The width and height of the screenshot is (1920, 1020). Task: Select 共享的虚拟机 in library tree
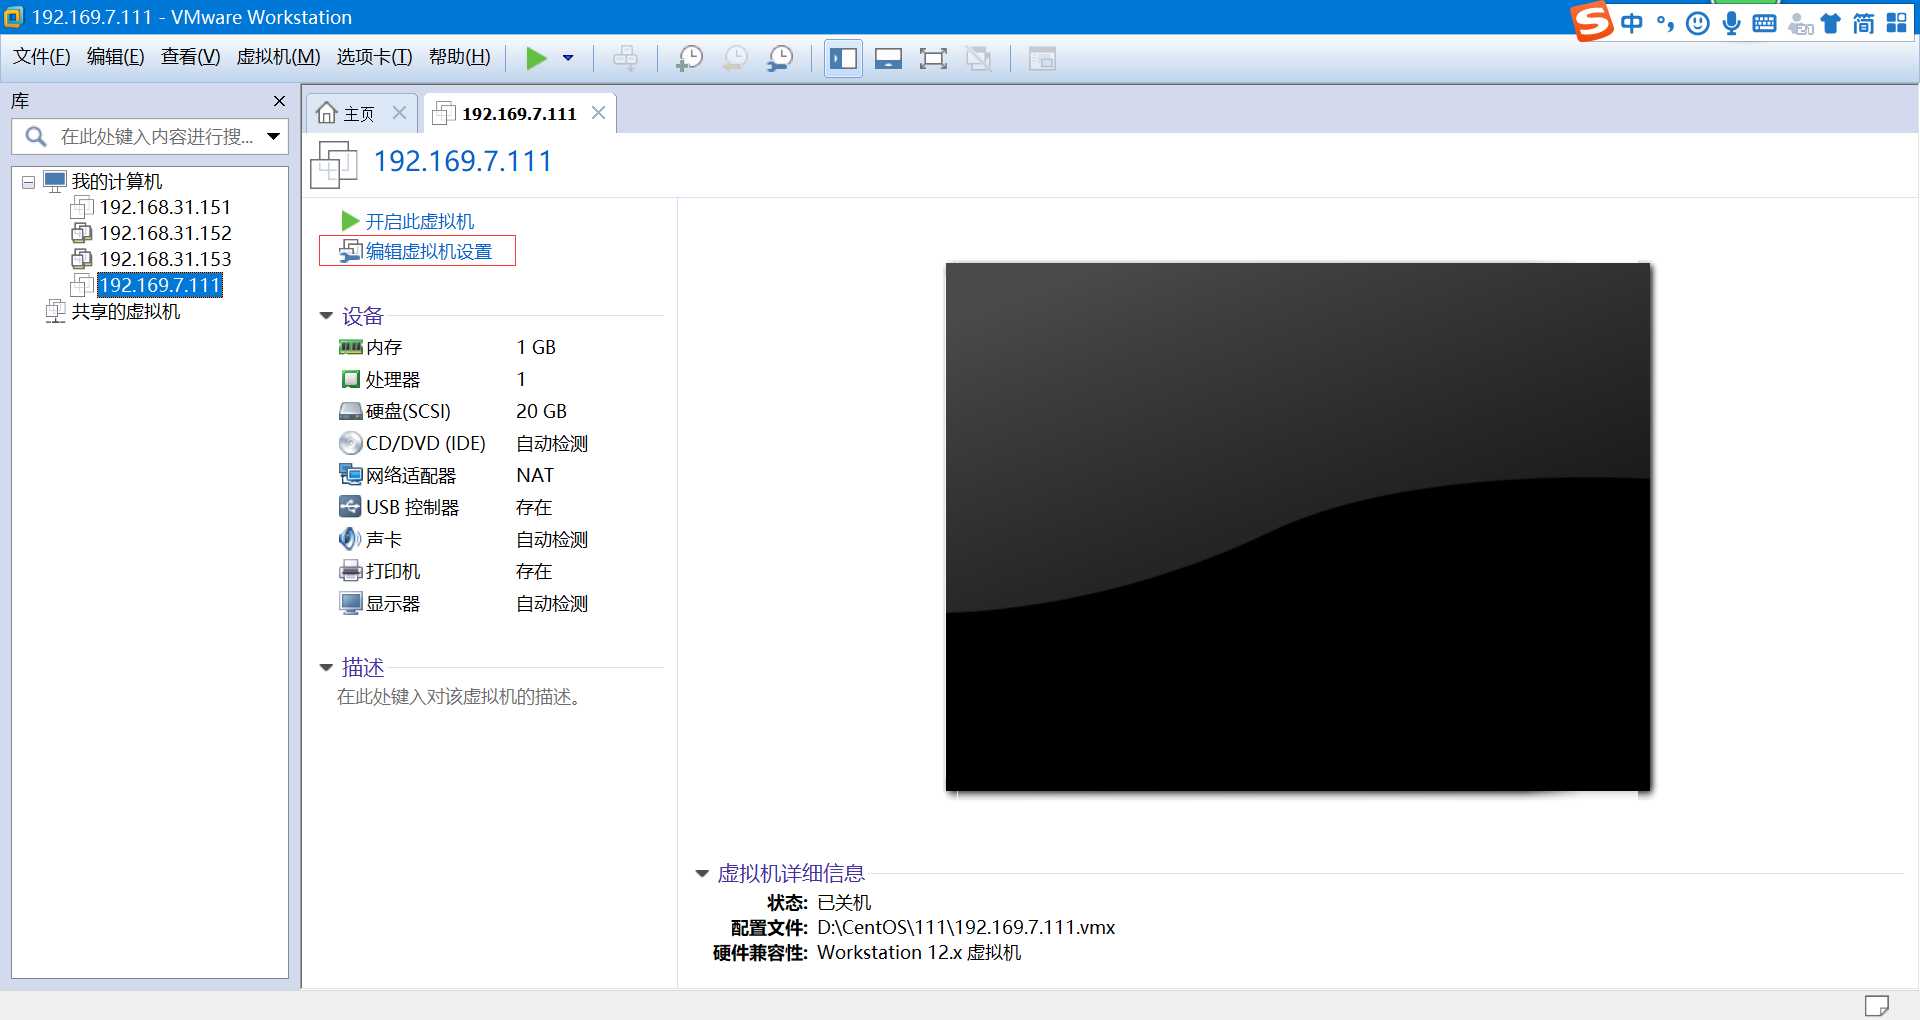coord(125,311)
